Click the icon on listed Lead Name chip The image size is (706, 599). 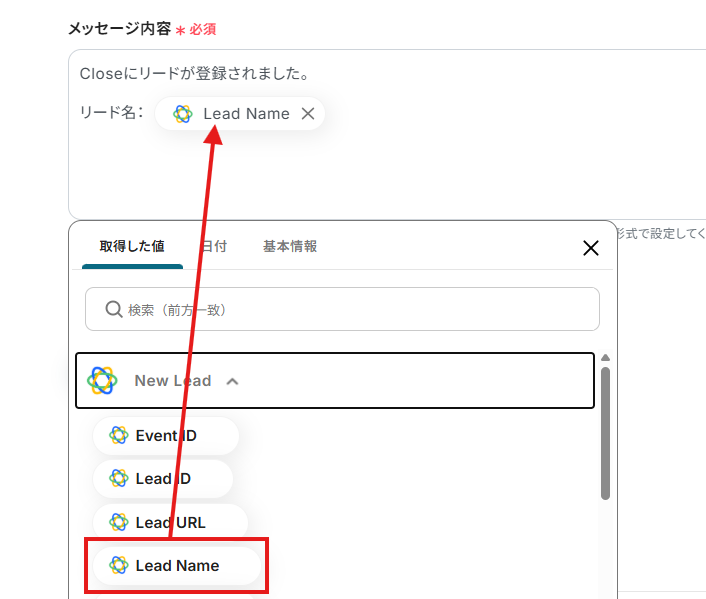[119, 565]
